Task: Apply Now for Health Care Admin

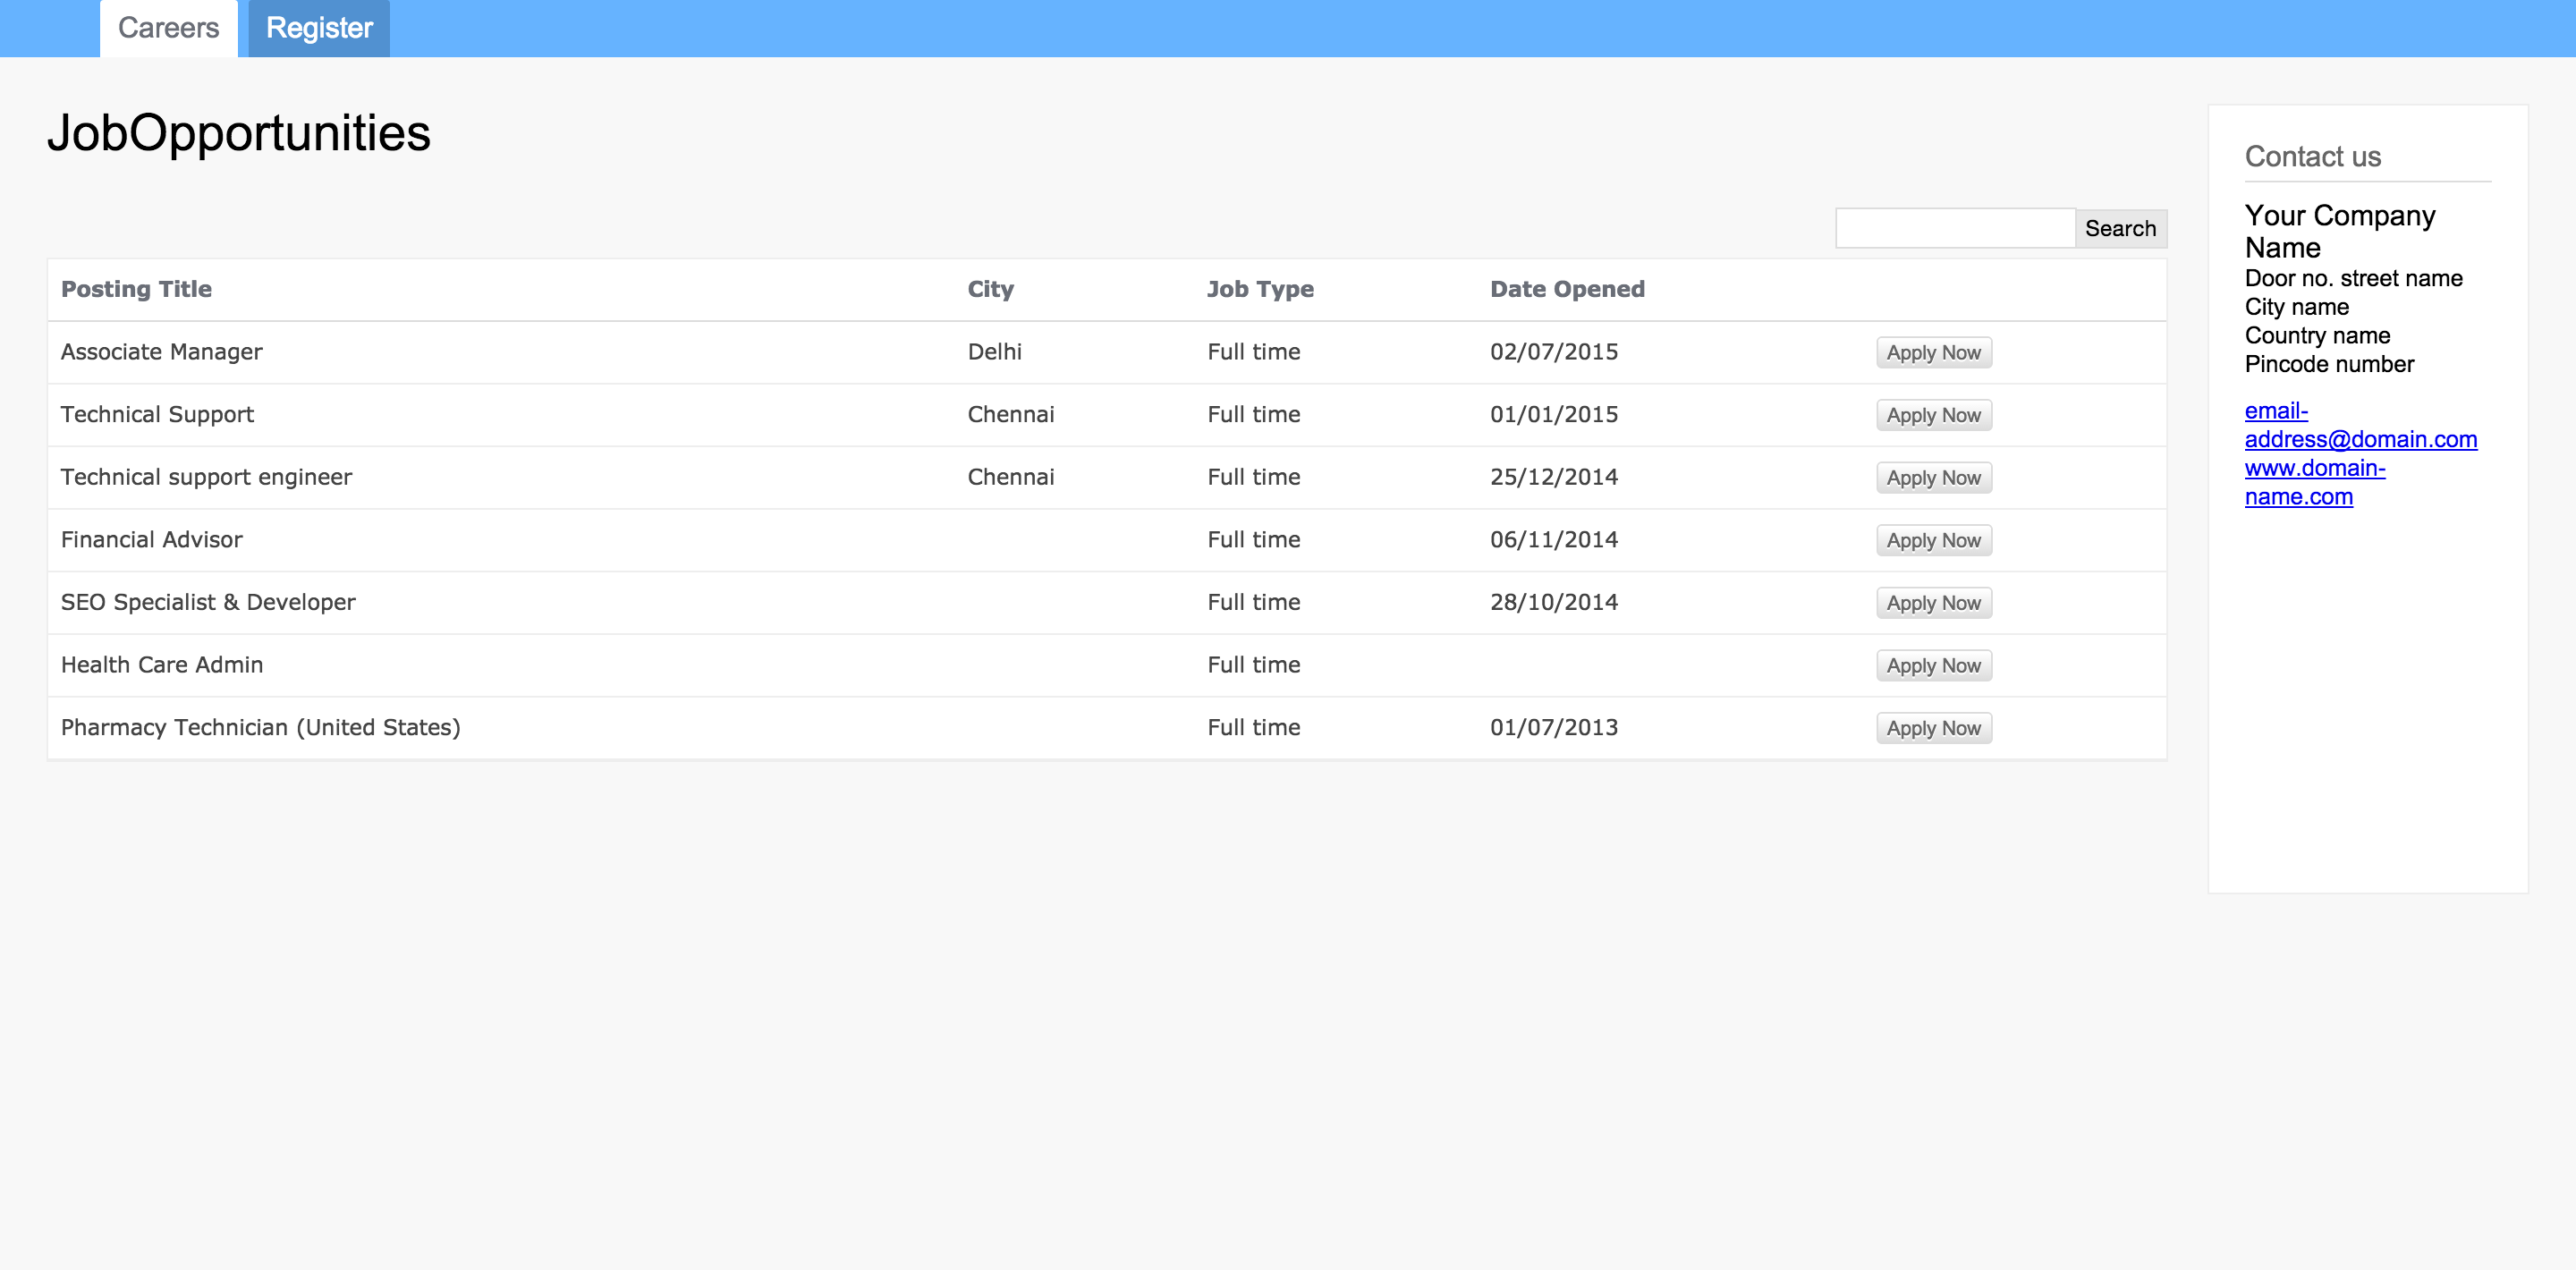Action: point(1933,665)
